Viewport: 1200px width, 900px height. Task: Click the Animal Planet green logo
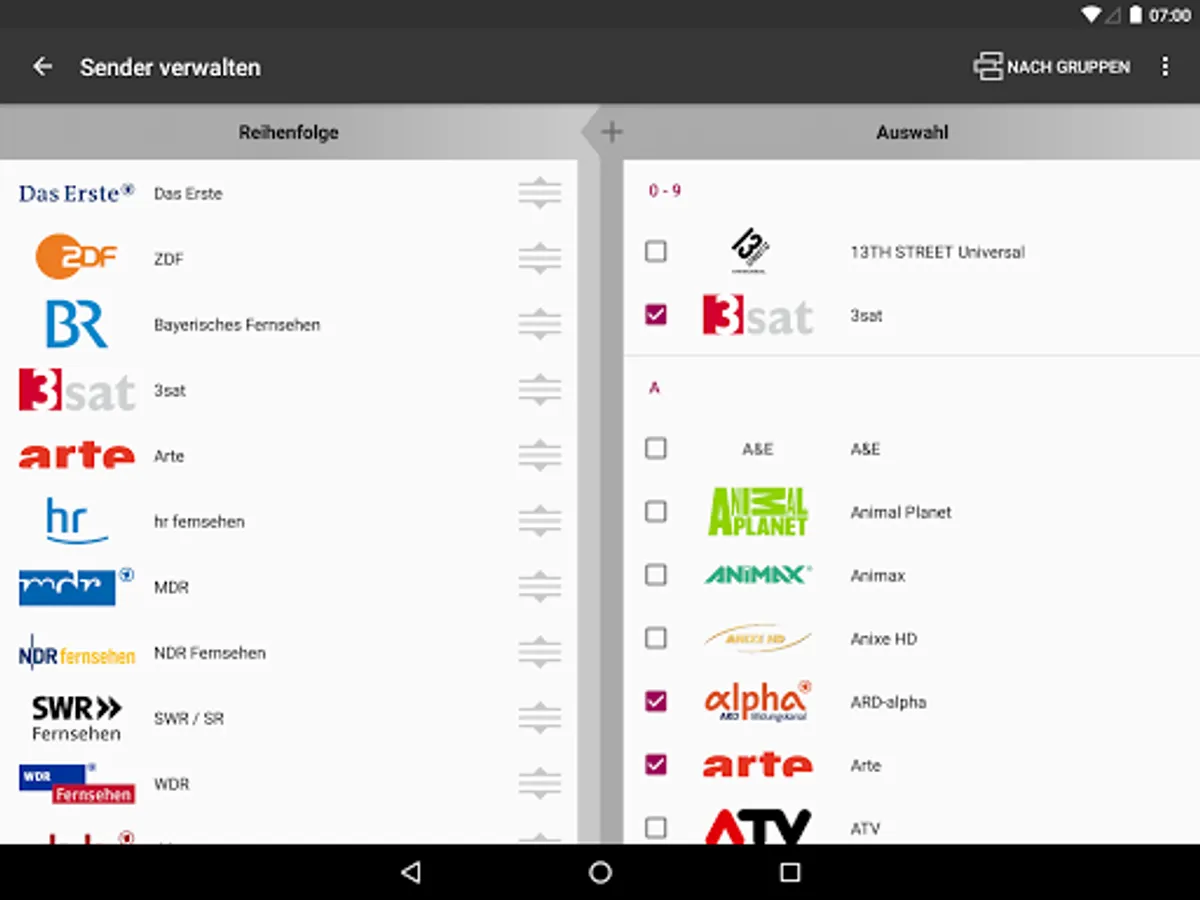coord(757,511)
